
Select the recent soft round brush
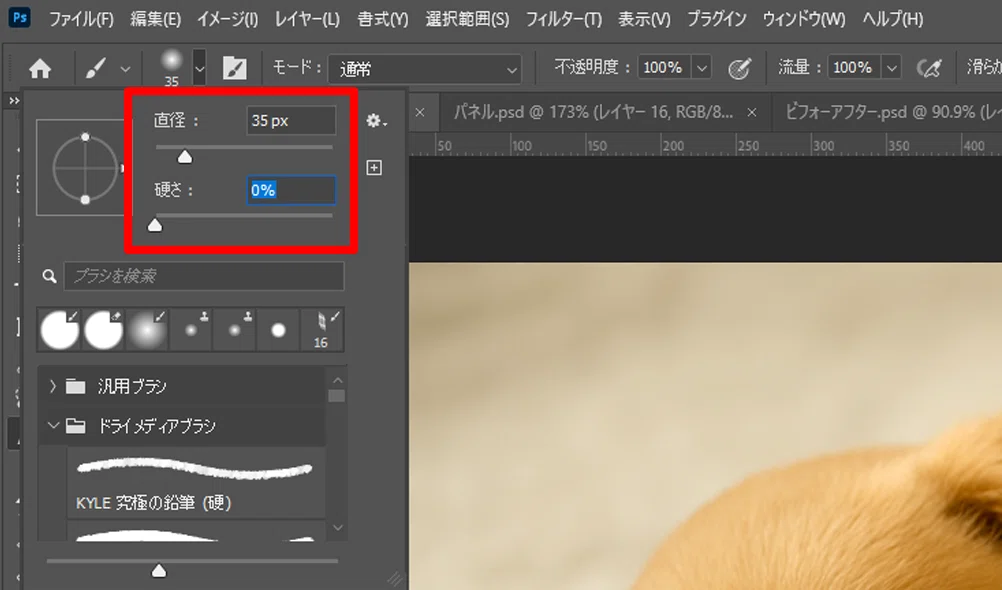pos(146,330)
